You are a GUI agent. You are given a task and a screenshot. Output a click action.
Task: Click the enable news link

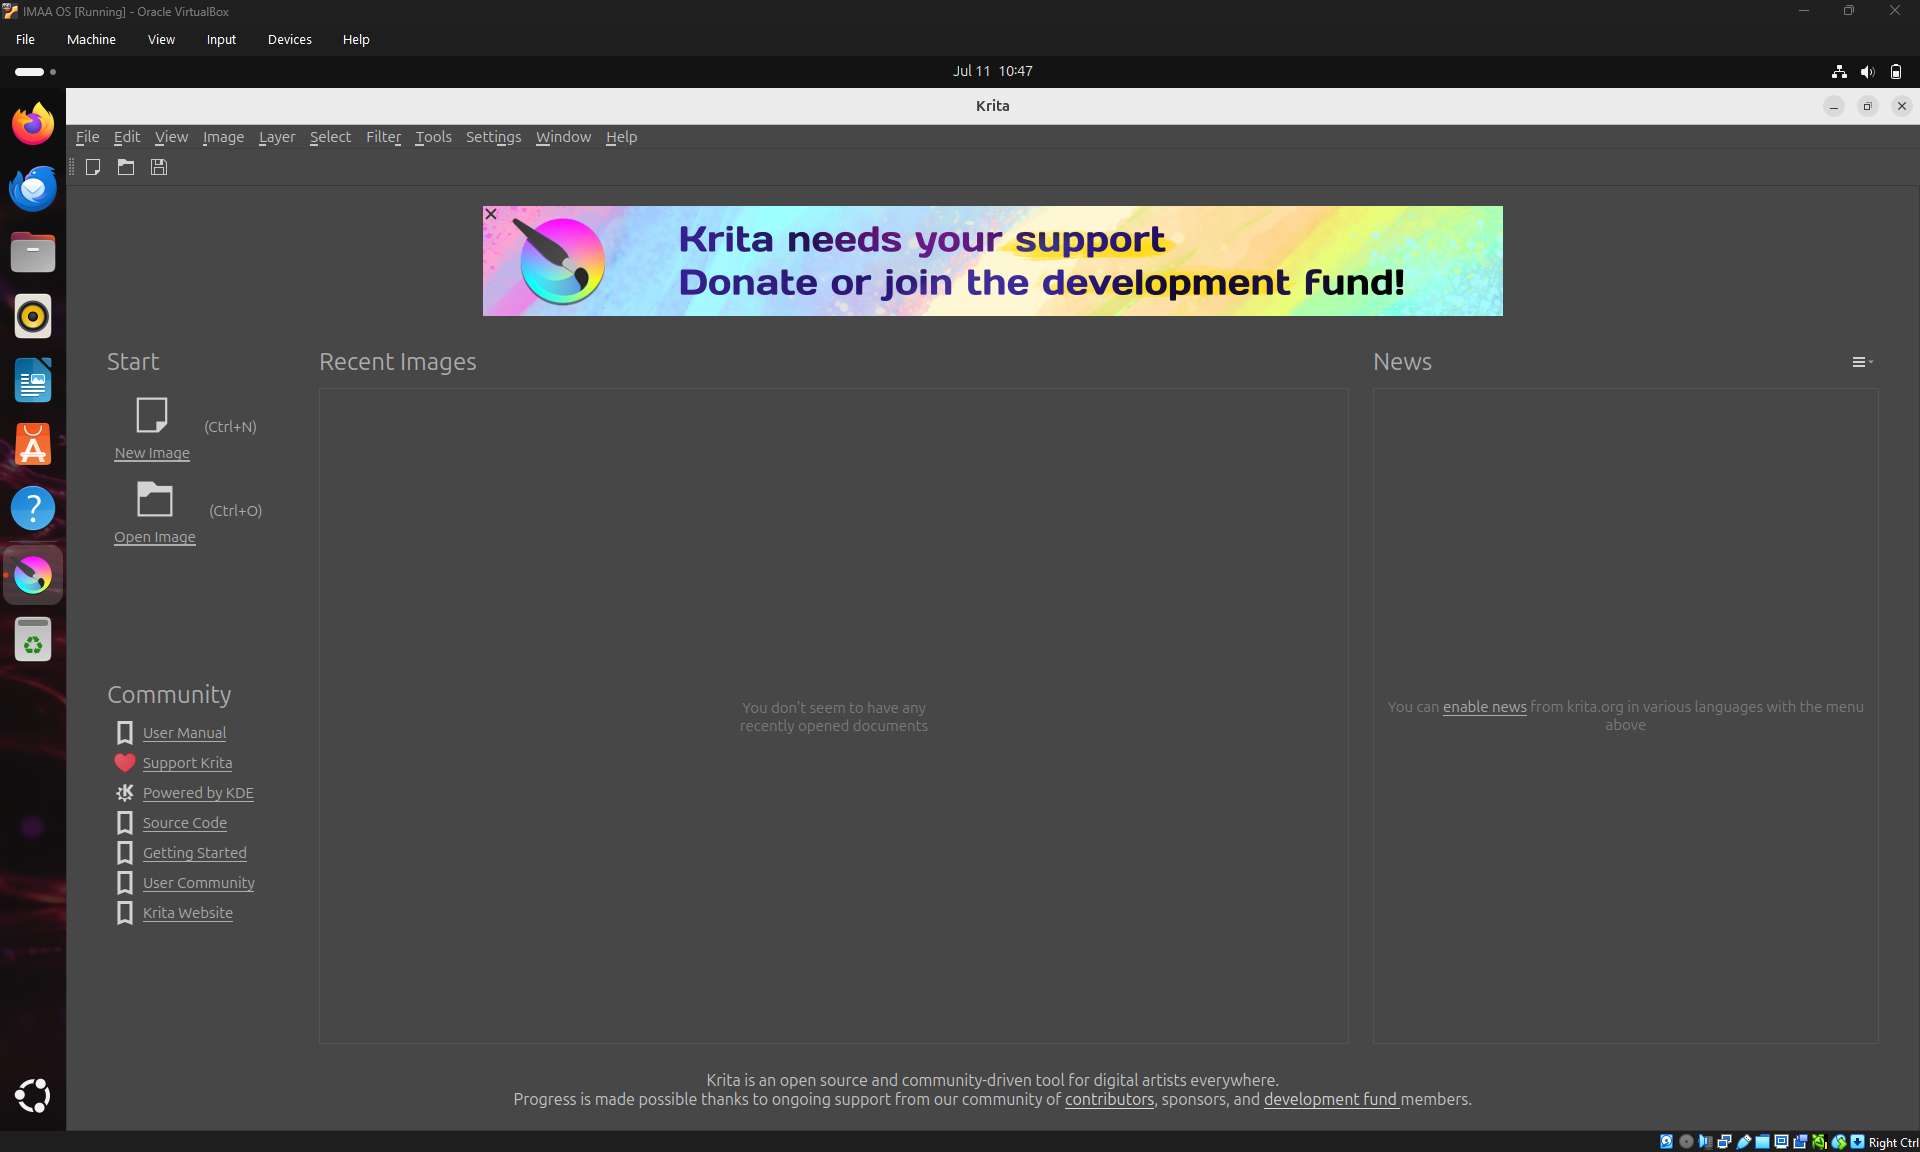pyautogui.click(x=1484, y=707)
